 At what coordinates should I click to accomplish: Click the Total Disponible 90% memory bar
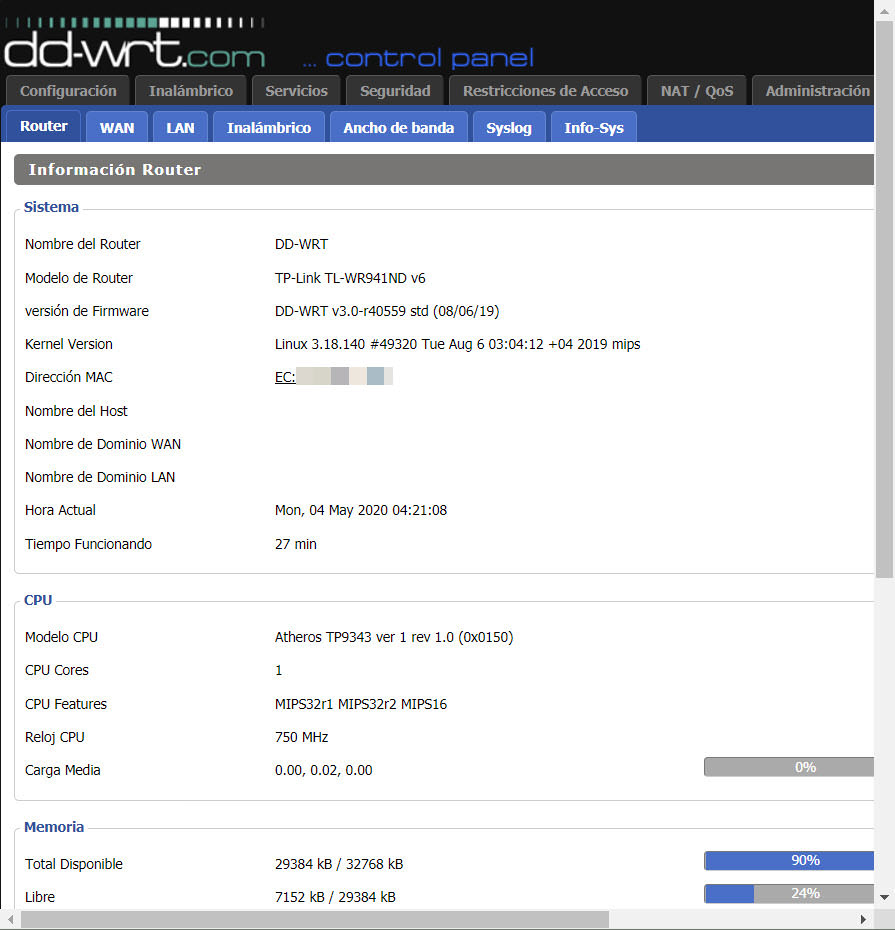click(789, 861)
